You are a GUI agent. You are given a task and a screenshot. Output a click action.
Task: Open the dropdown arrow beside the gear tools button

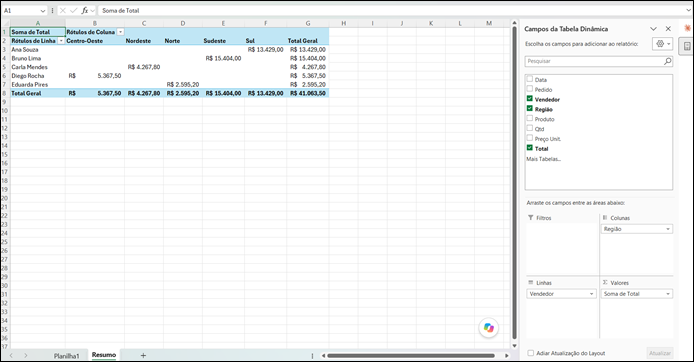coord(668,44)
